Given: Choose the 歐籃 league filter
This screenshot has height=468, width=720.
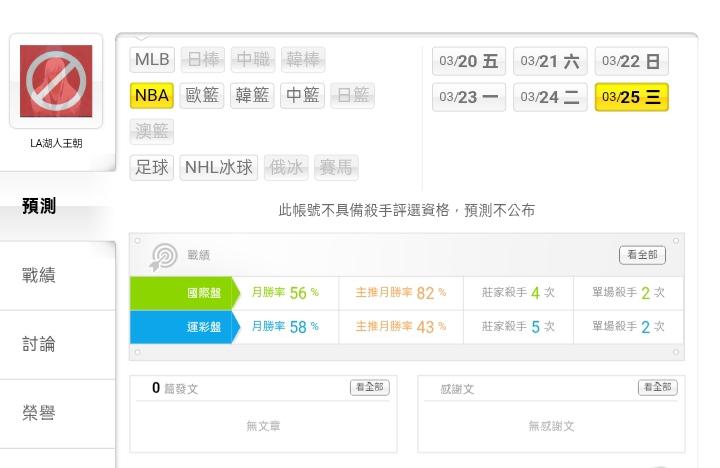Looking at the screenshot, I should click(x=203, y=95).
